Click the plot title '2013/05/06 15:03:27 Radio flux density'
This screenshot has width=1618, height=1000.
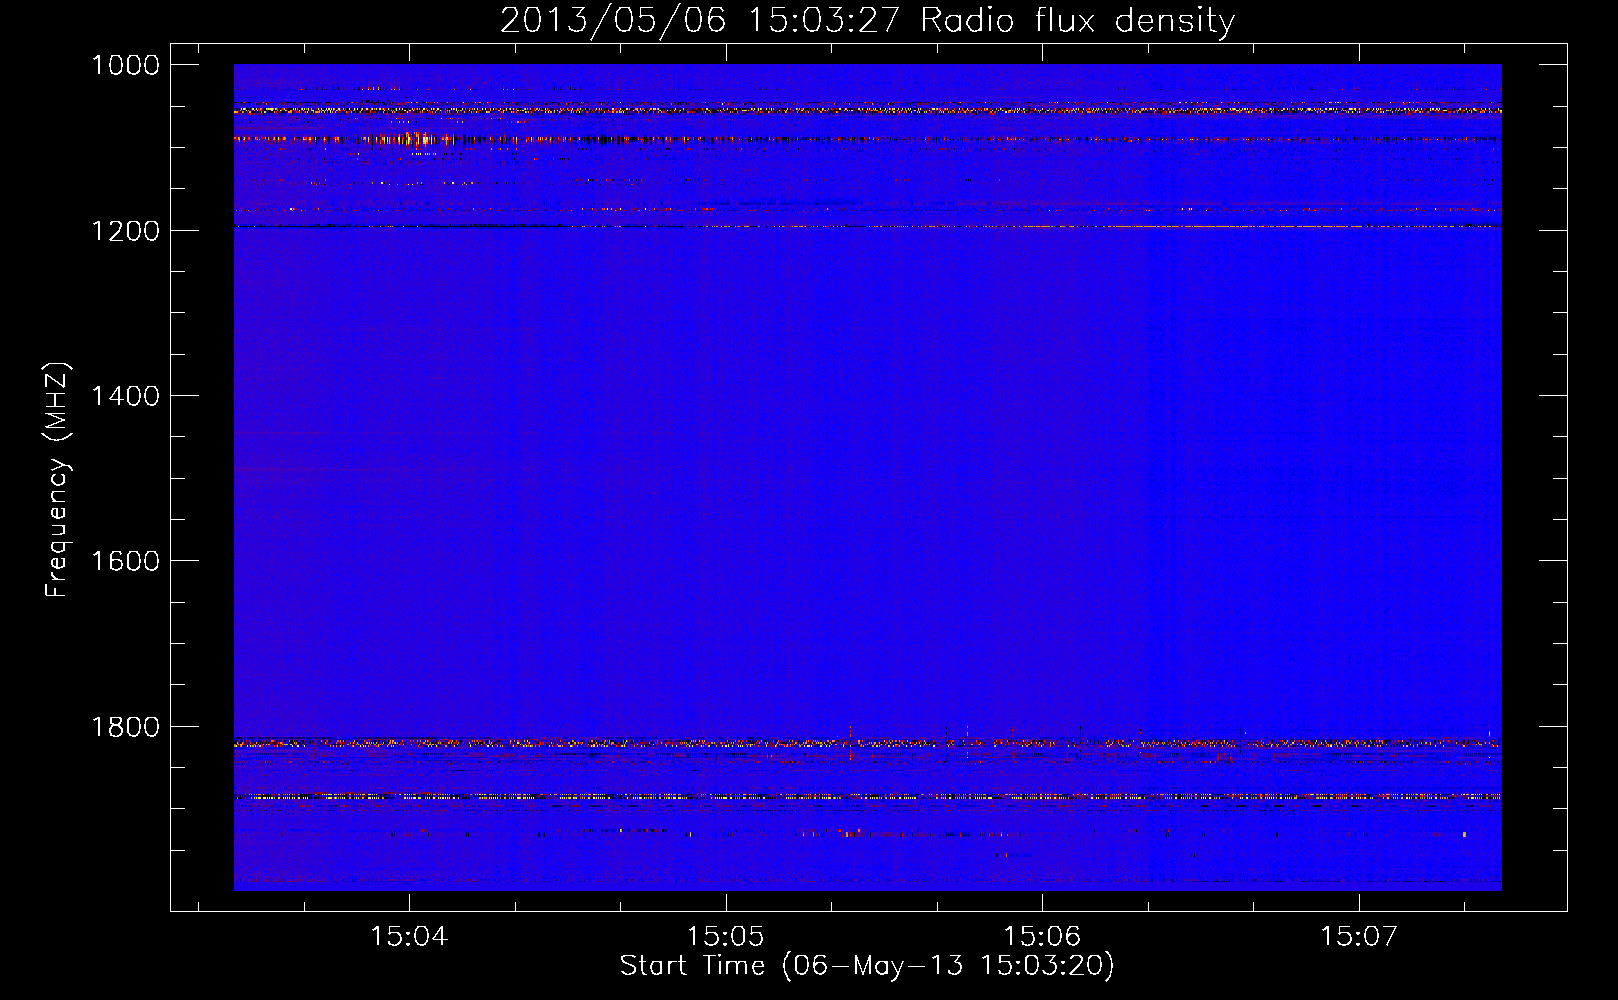pyautogui.click(x=867, y=20)
